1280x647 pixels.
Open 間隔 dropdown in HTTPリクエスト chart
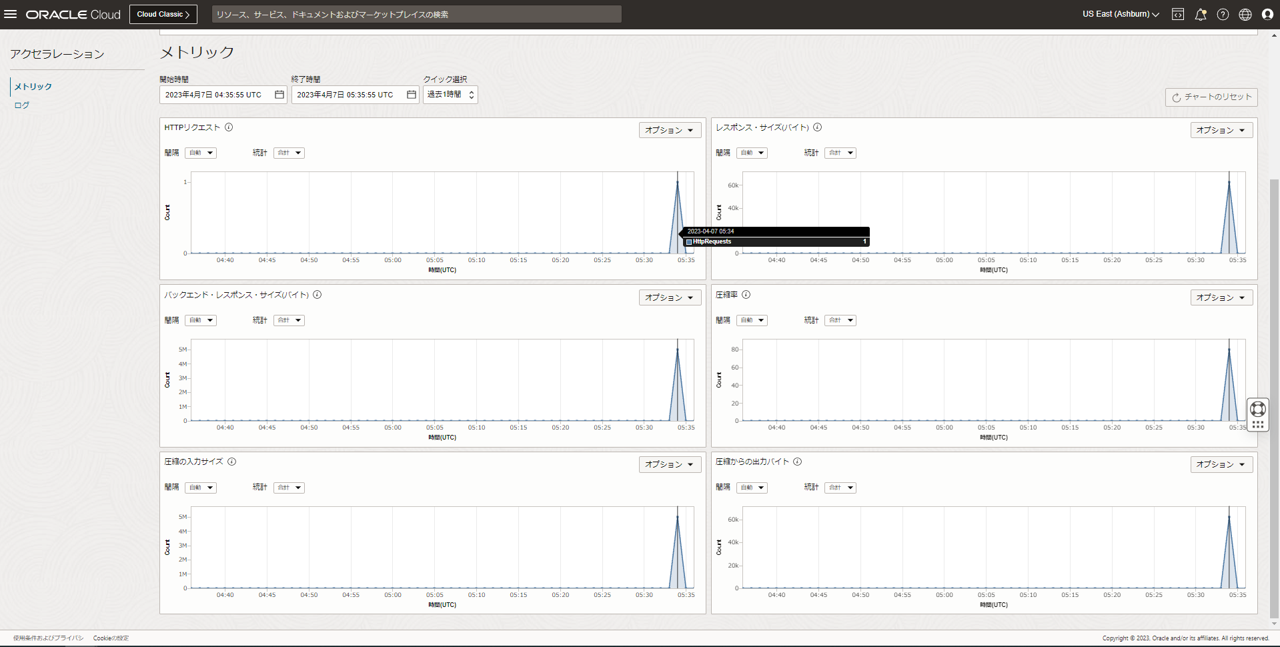[x=200, y=152]
